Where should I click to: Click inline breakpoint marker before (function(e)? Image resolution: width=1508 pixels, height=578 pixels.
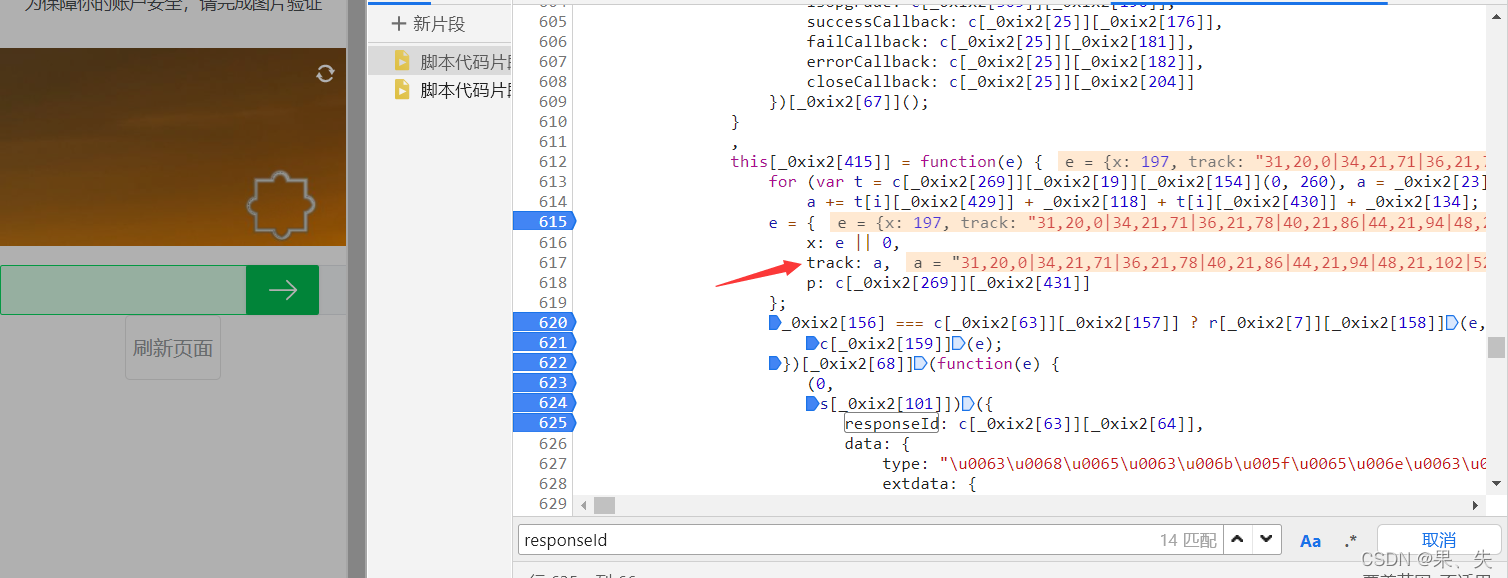point(920,363)
